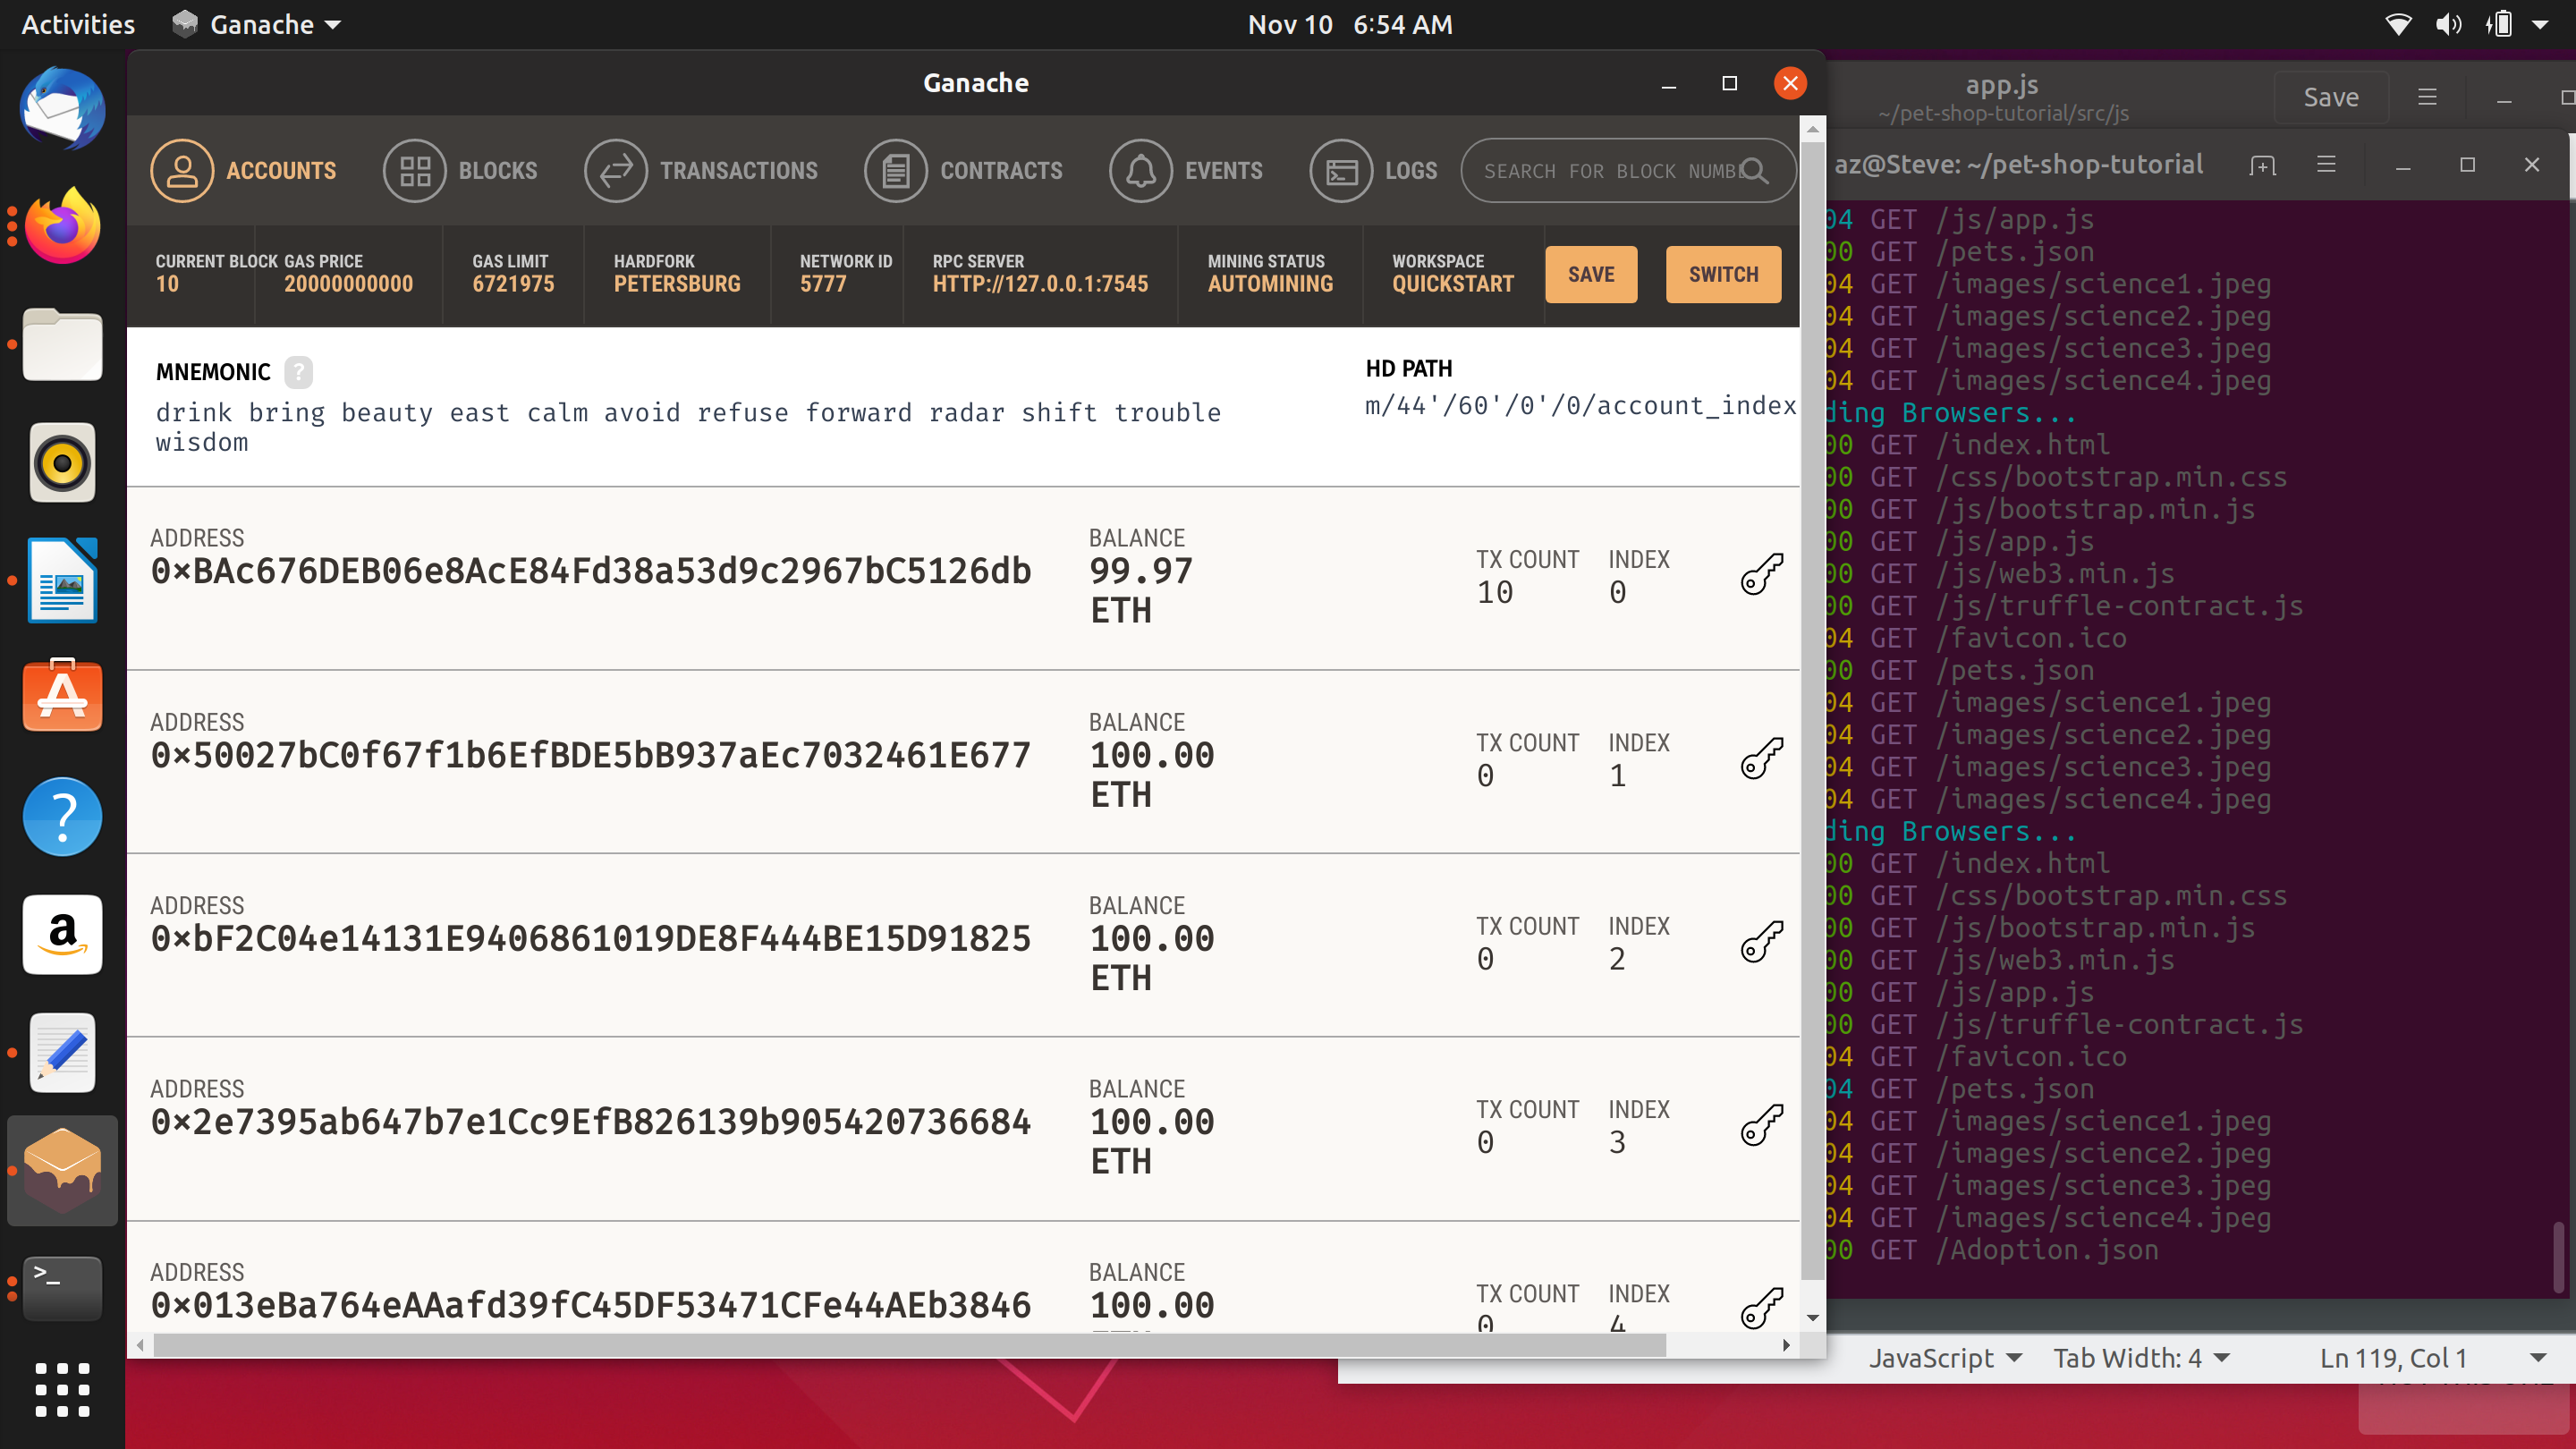Show private key for account index 0
Viewport: 2576px width, 1449px height.
(x=1761, y=574)
